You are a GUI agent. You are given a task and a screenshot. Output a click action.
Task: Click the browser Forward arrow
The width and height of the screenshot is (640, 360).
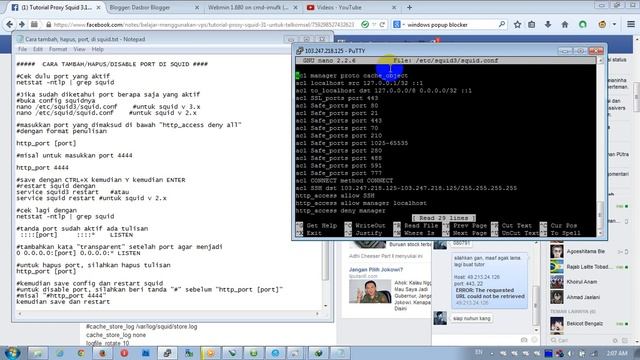click(22, 24)
